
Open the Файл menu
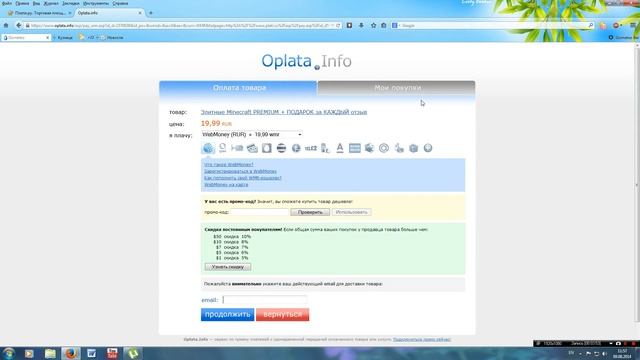coord(7,3)
